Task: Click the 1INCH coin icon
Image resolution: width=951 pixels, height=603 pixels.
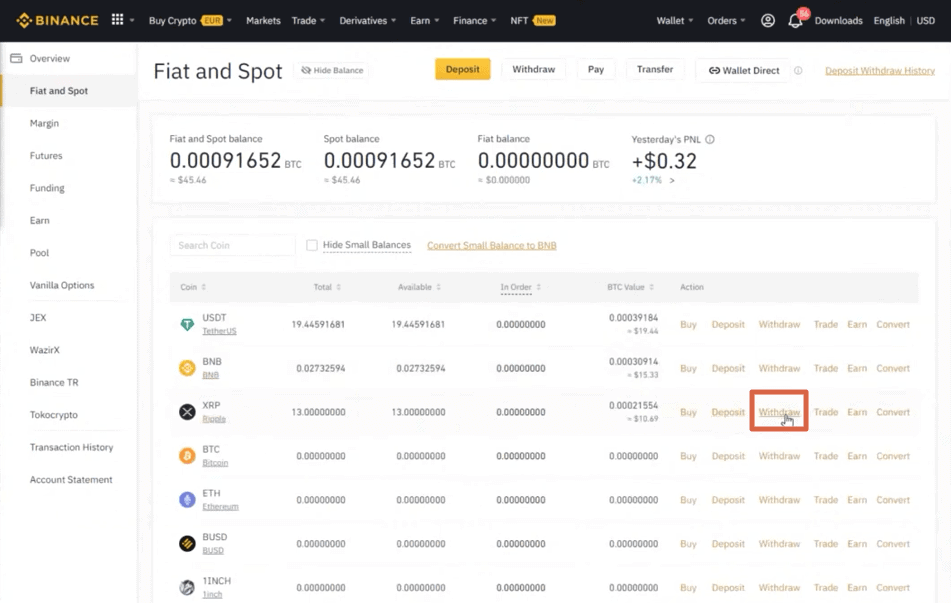Action: [x=187, y=587]
